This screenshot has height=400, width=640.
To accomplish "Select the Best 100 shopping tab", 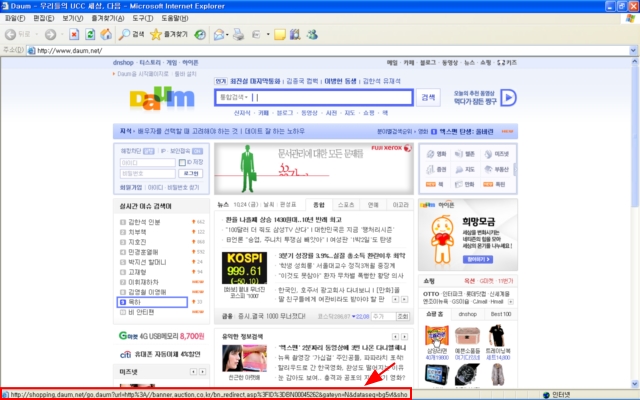I will tap(501, 314).
